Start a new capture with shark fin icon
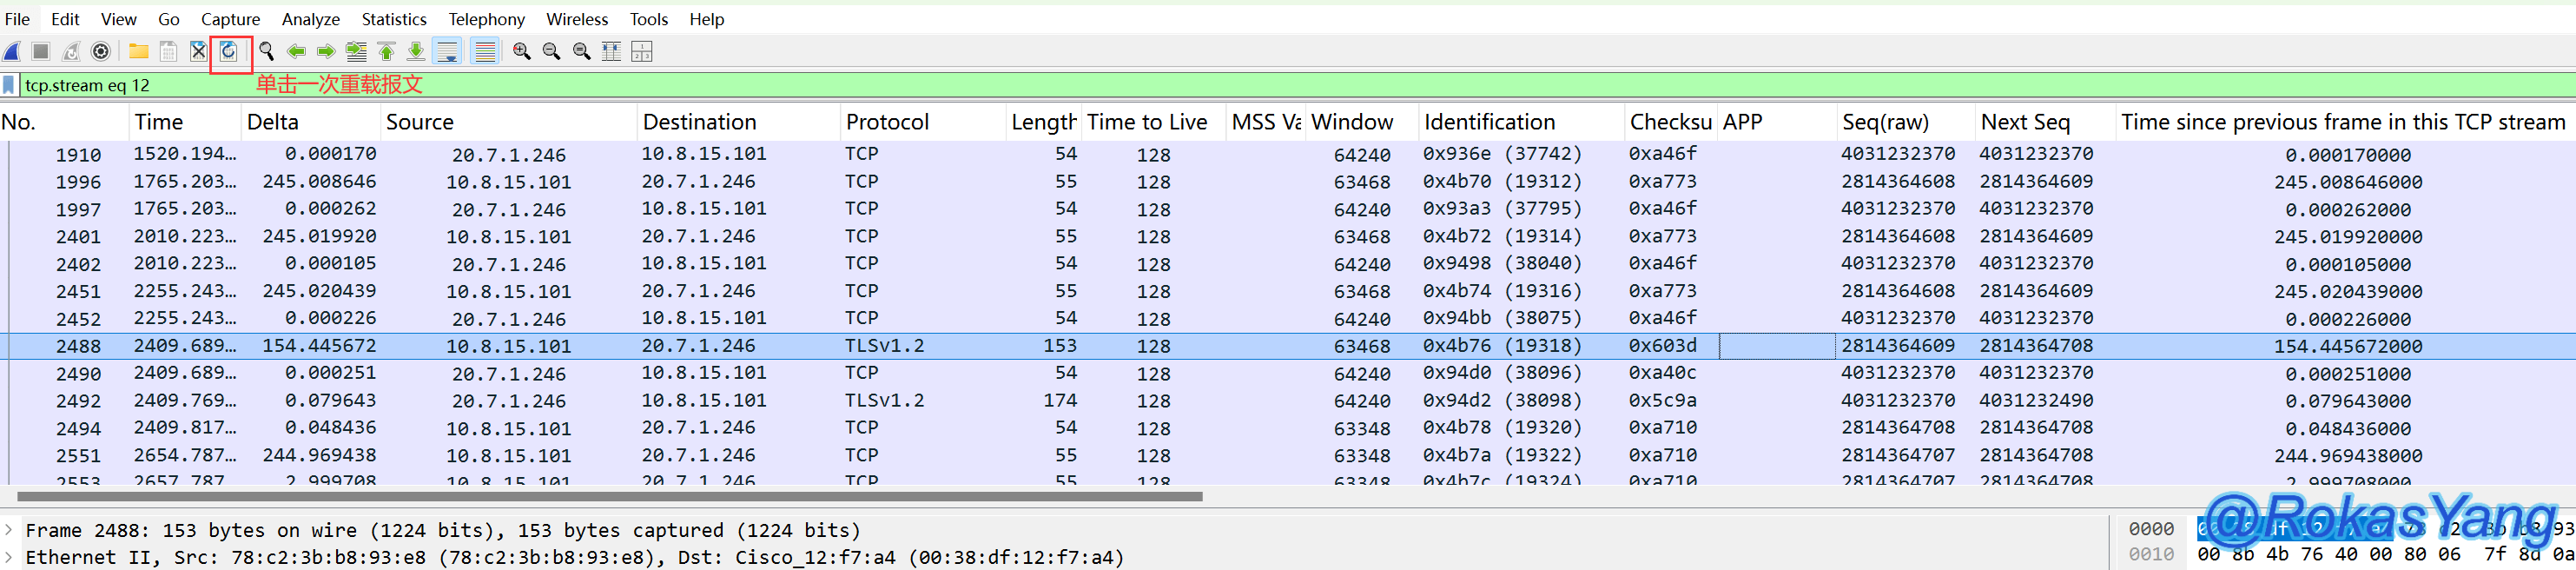Screen dimensions: 2576x570 (x=12, y=51)
